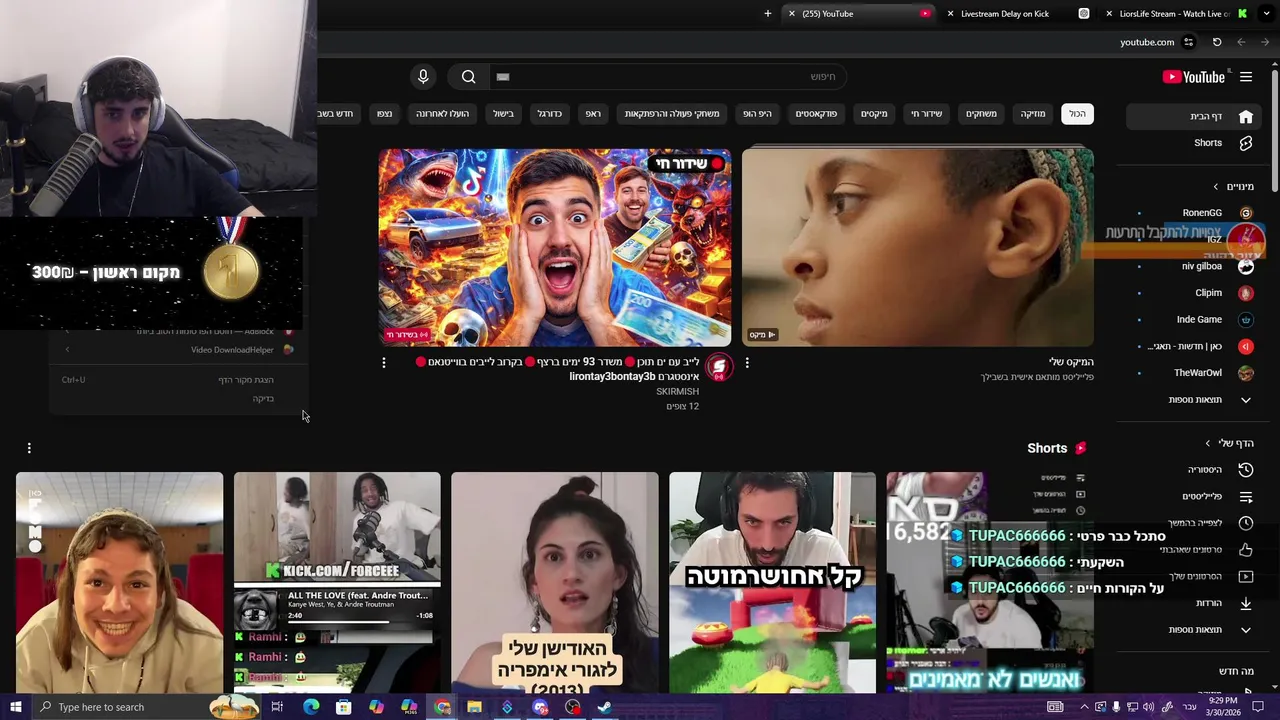
Task: Select the מוזיקה filter chip
Action: 1033,114
